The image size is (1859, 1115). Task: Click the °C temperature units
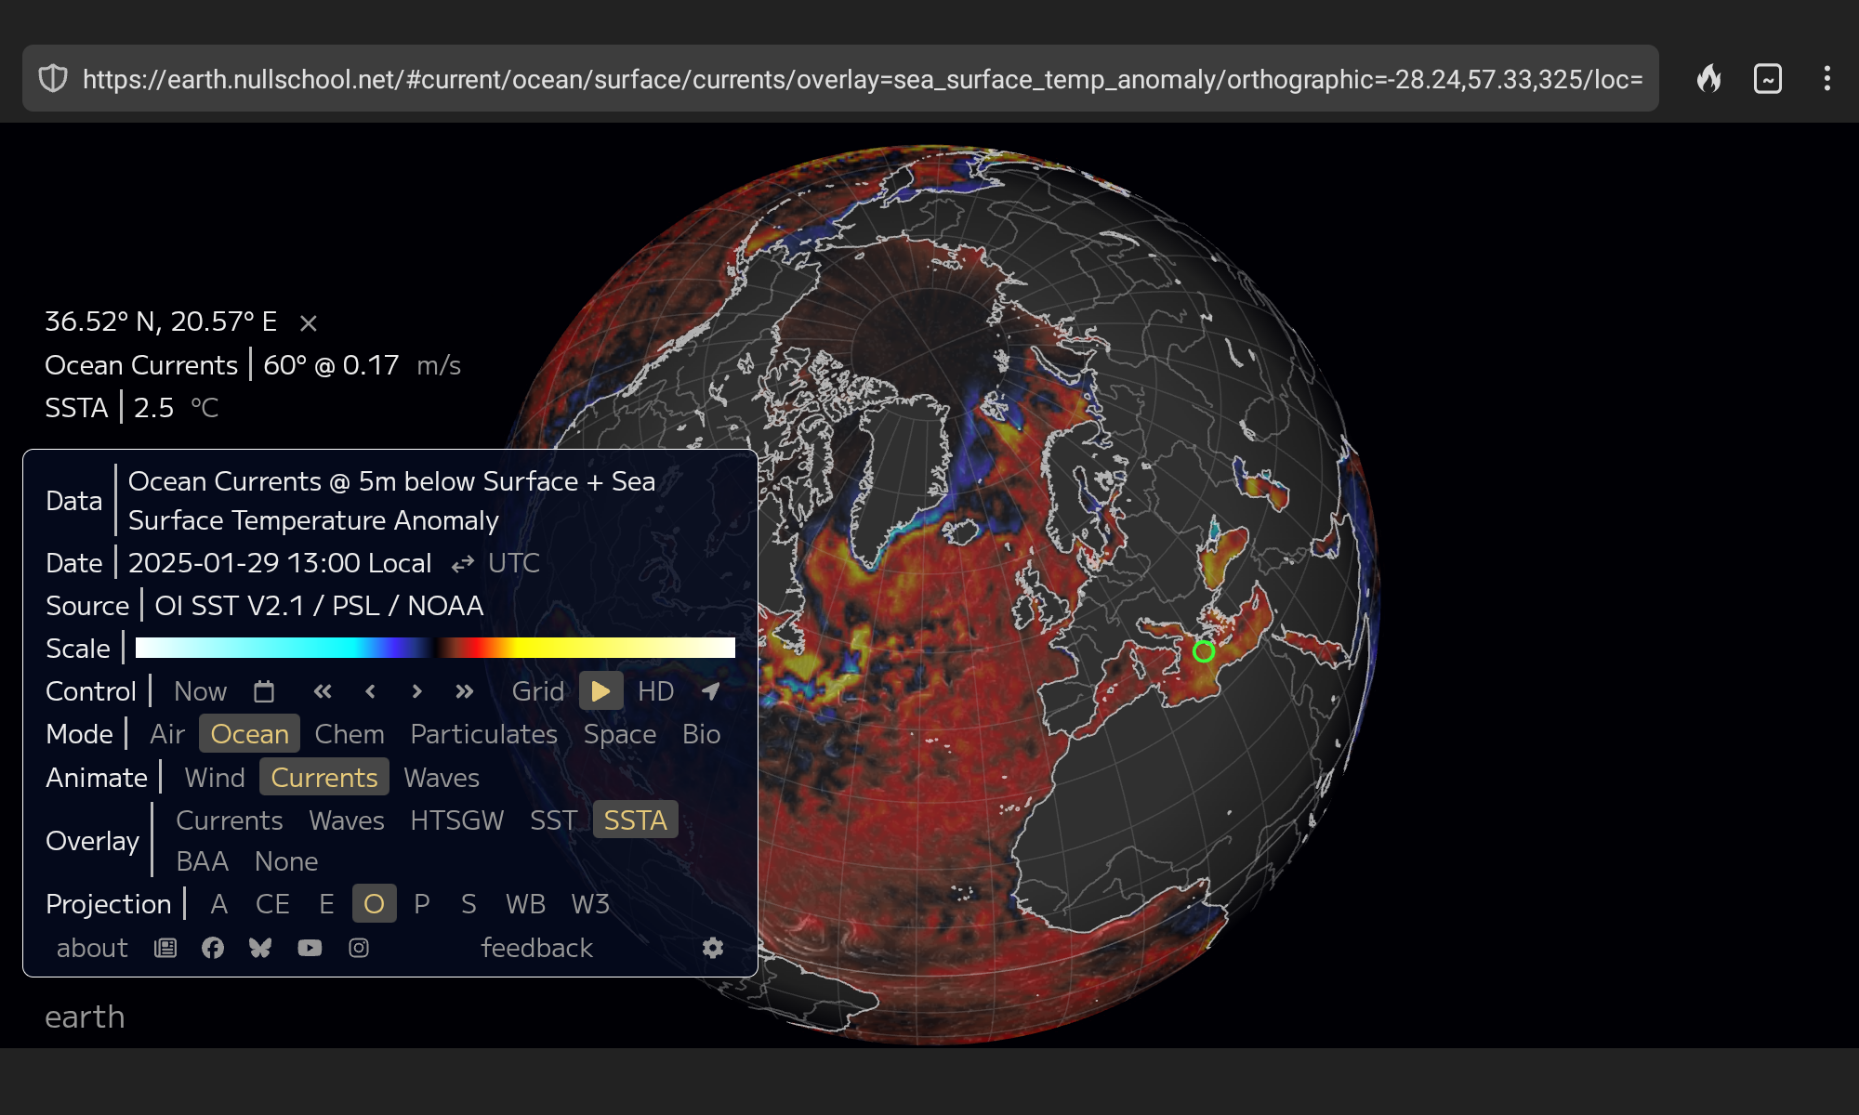[204, 408]
